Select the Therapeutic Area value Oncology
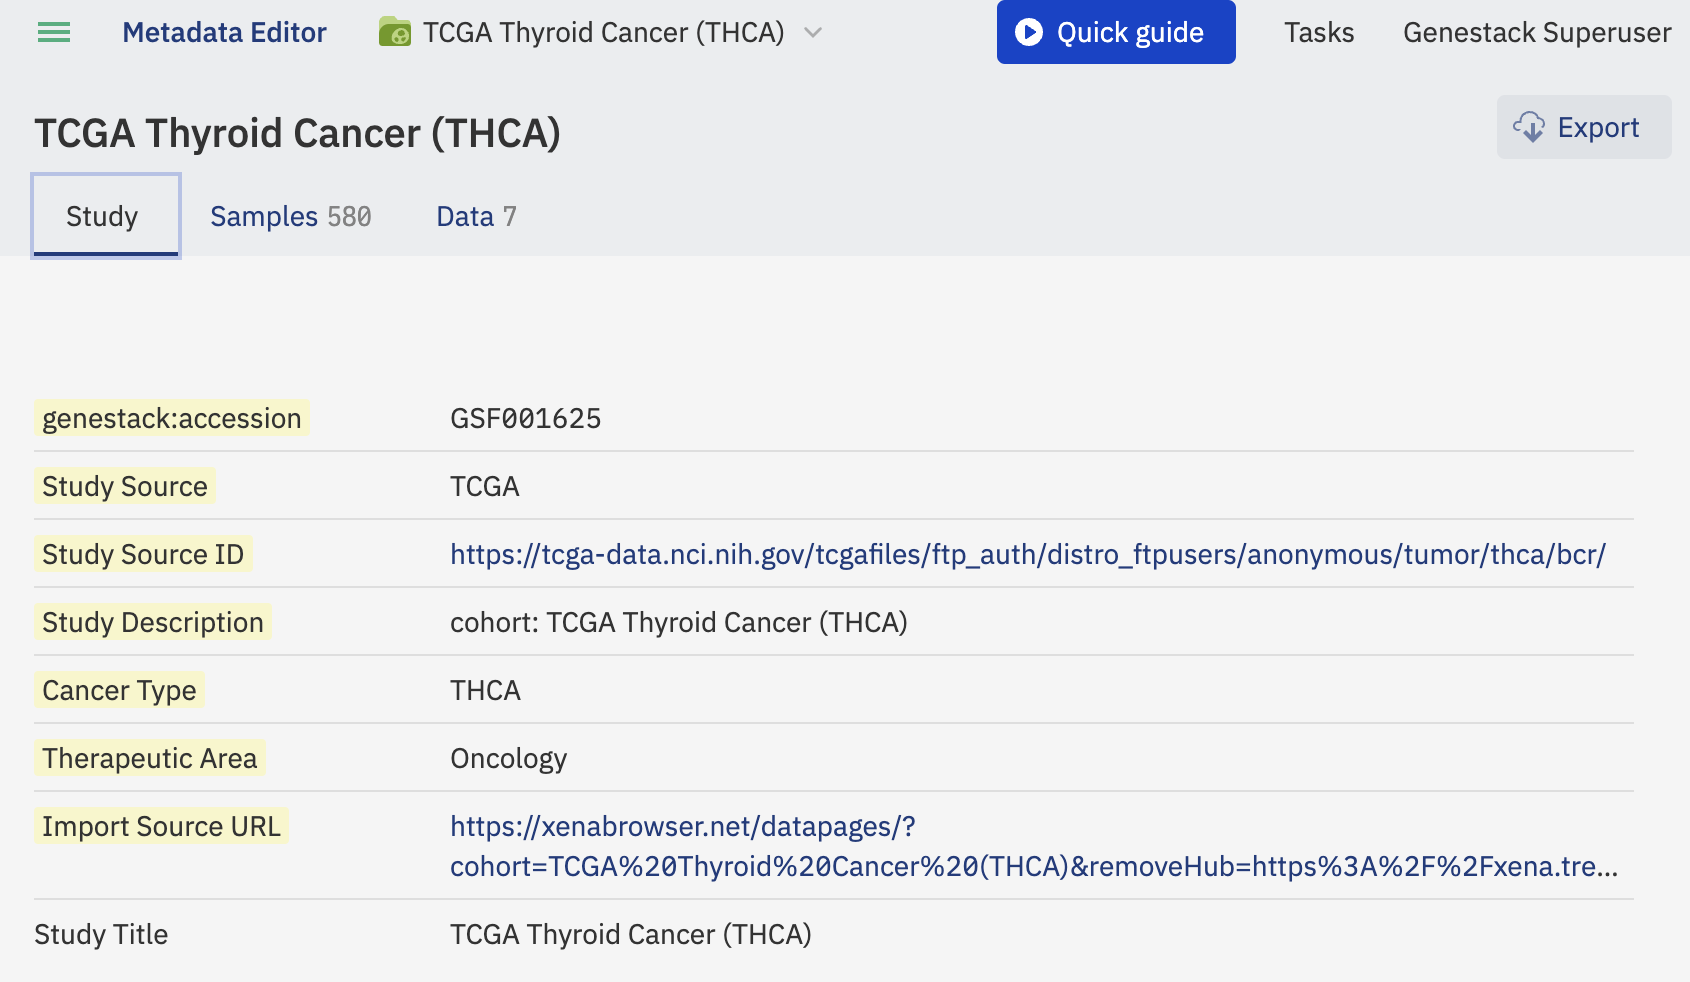This screenshot has width=1690, height=982. pos(509,758)
